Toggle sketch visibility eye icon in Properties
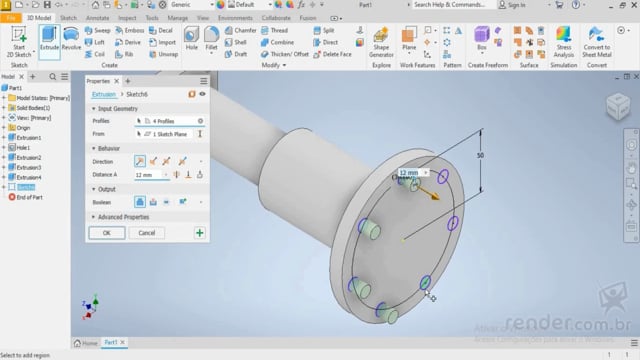 pos(202,94)
